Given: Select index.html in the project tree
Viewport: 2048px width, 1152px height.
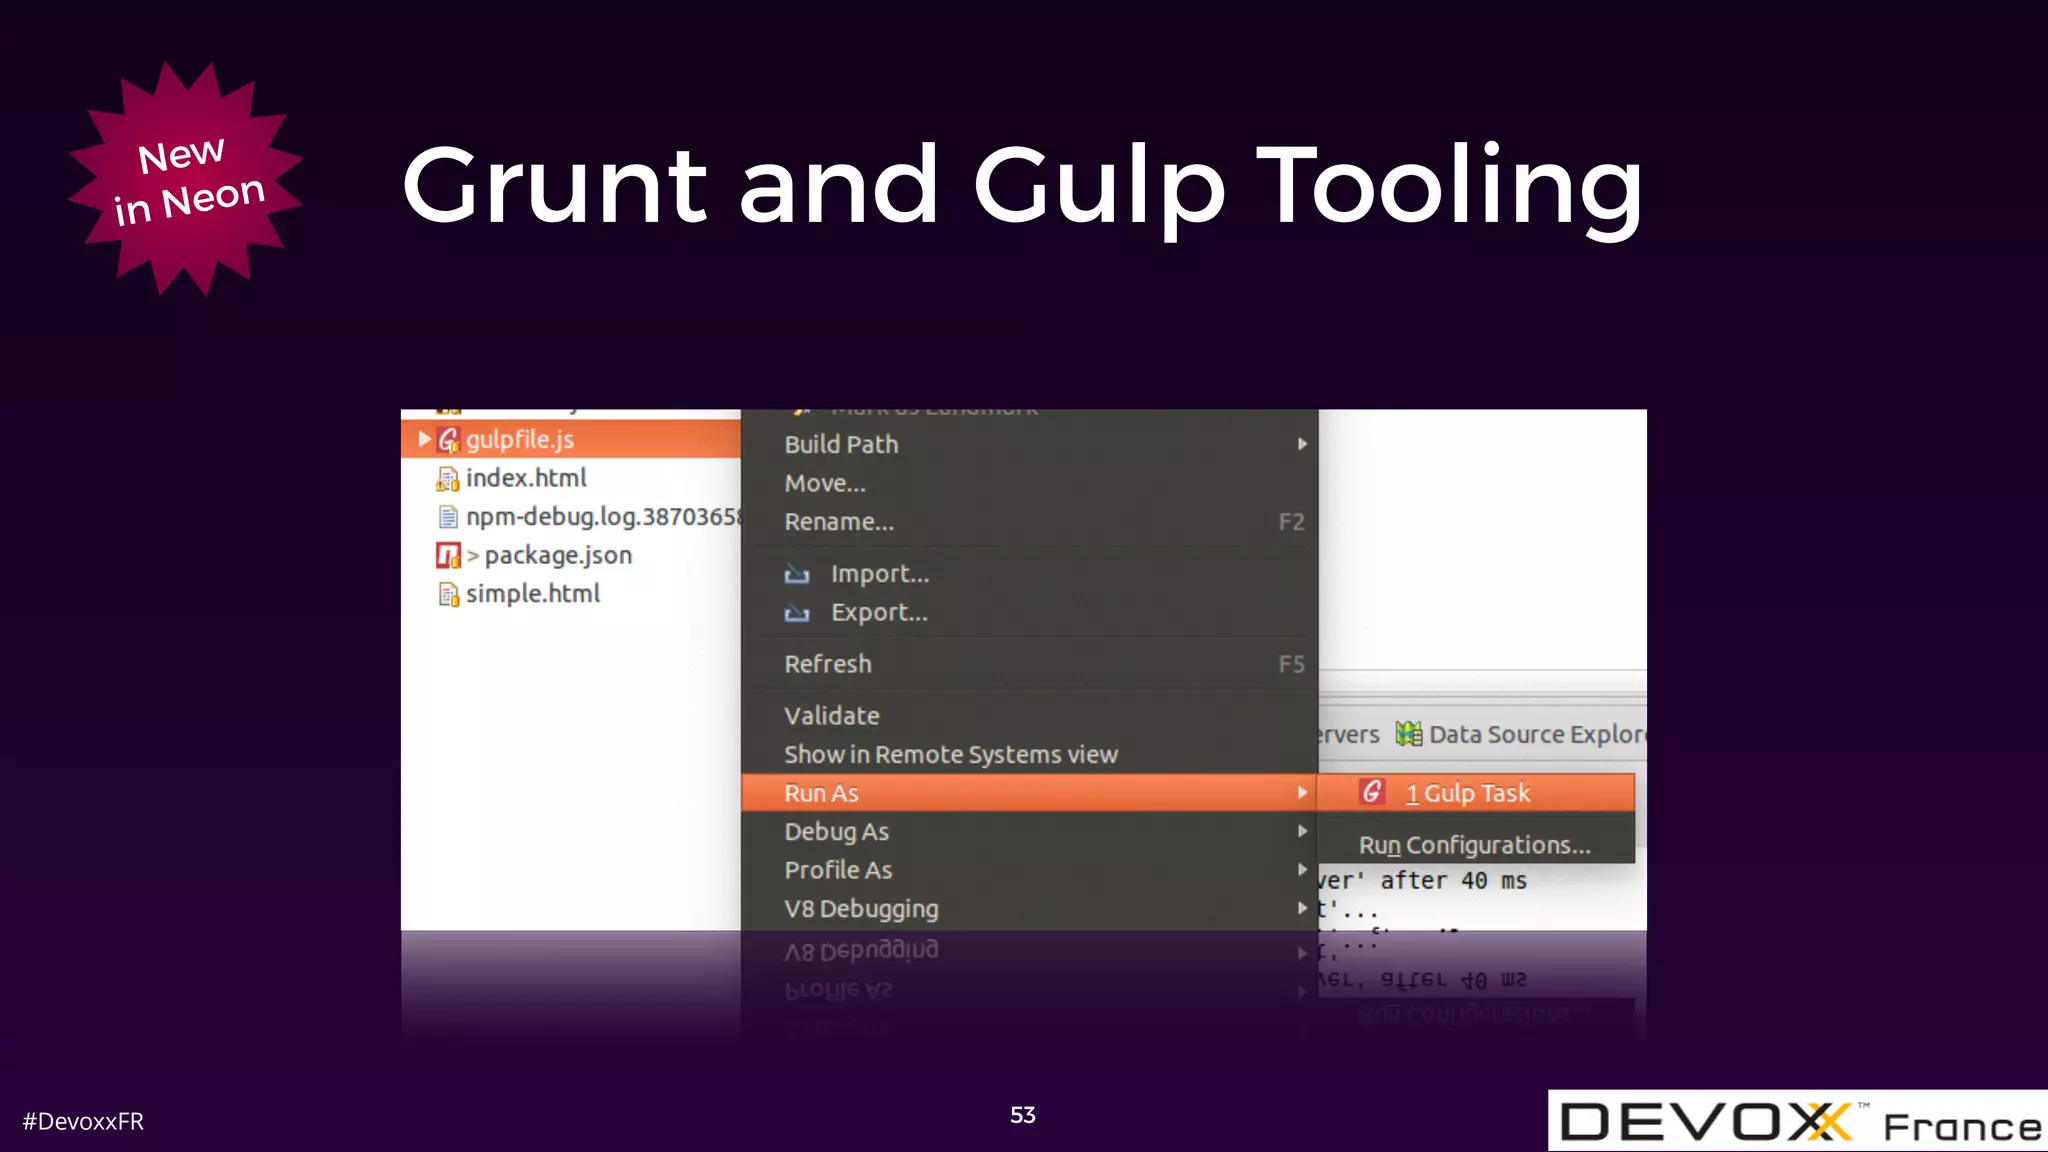Looking at the screenshot, I should tap(526, 478).
